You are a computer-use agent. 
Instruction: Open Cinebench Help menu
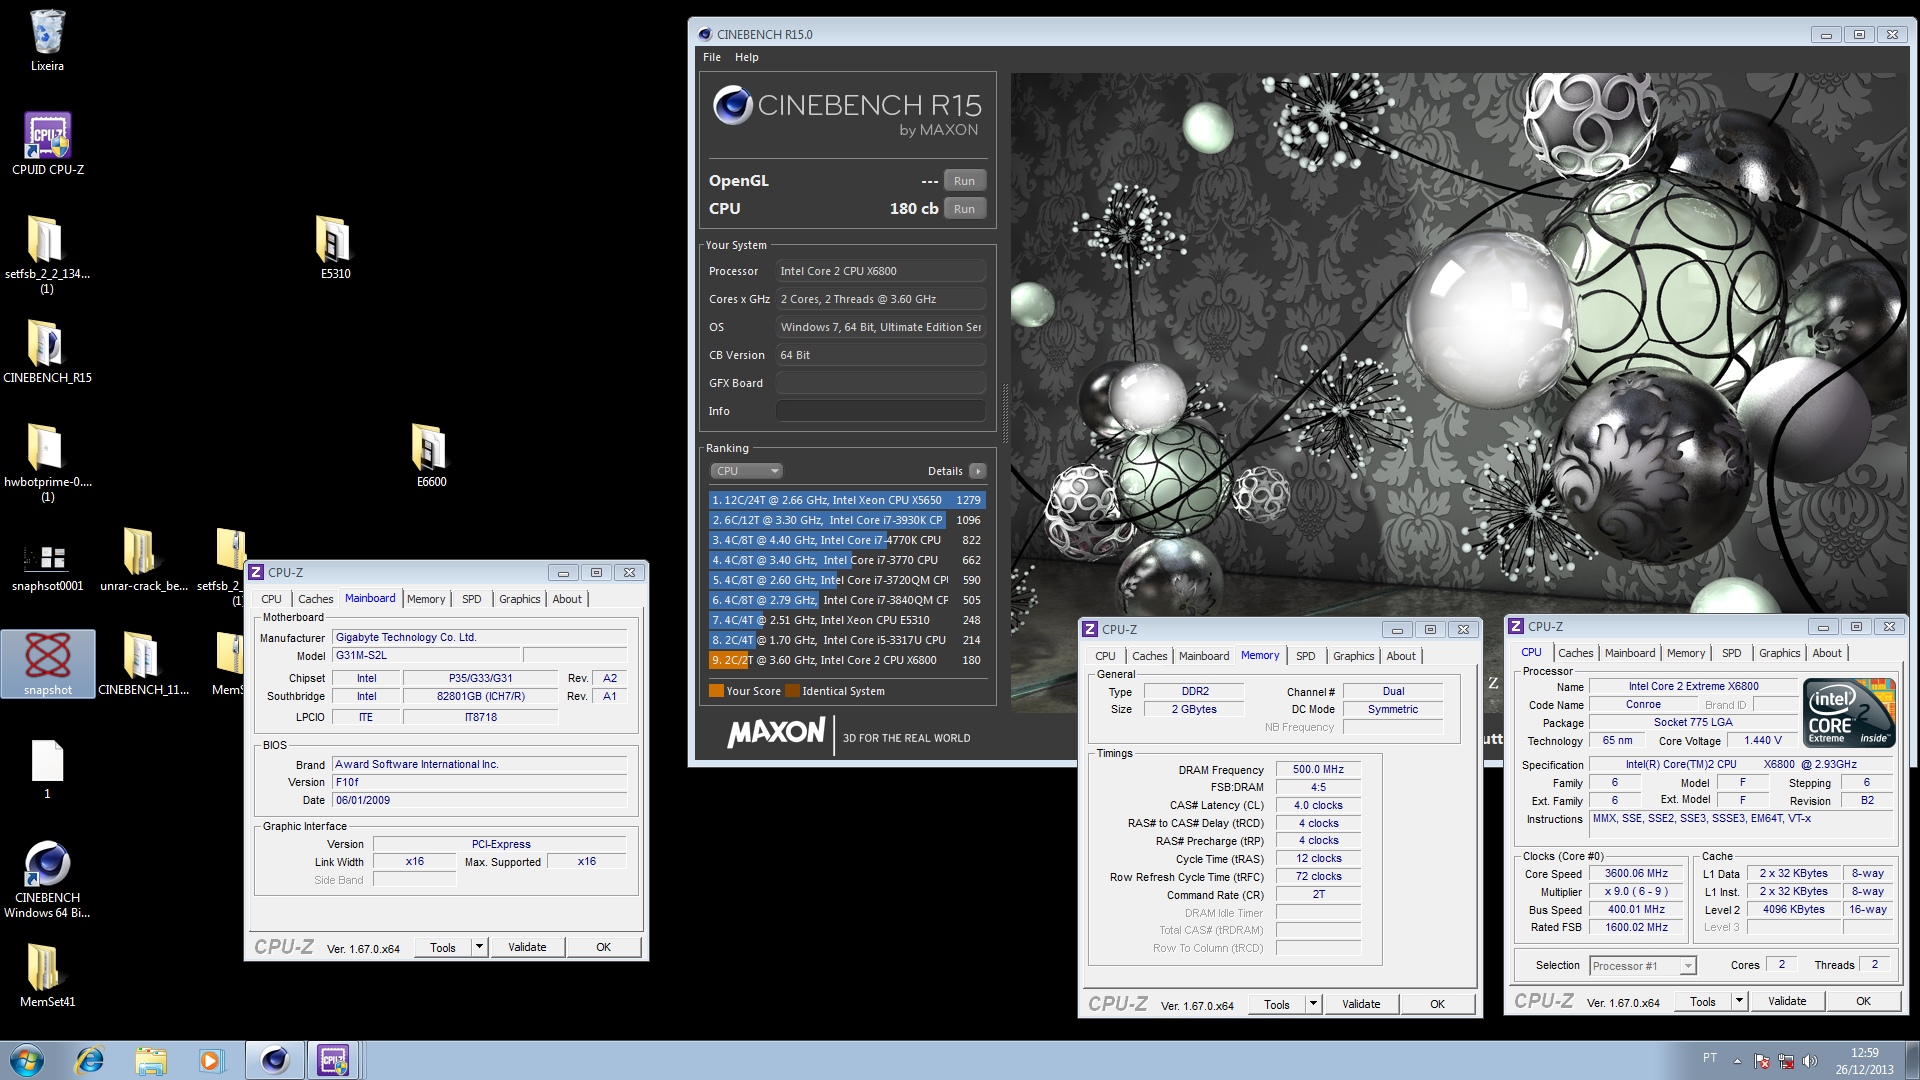pyautogui.click(x=747, y=57)
